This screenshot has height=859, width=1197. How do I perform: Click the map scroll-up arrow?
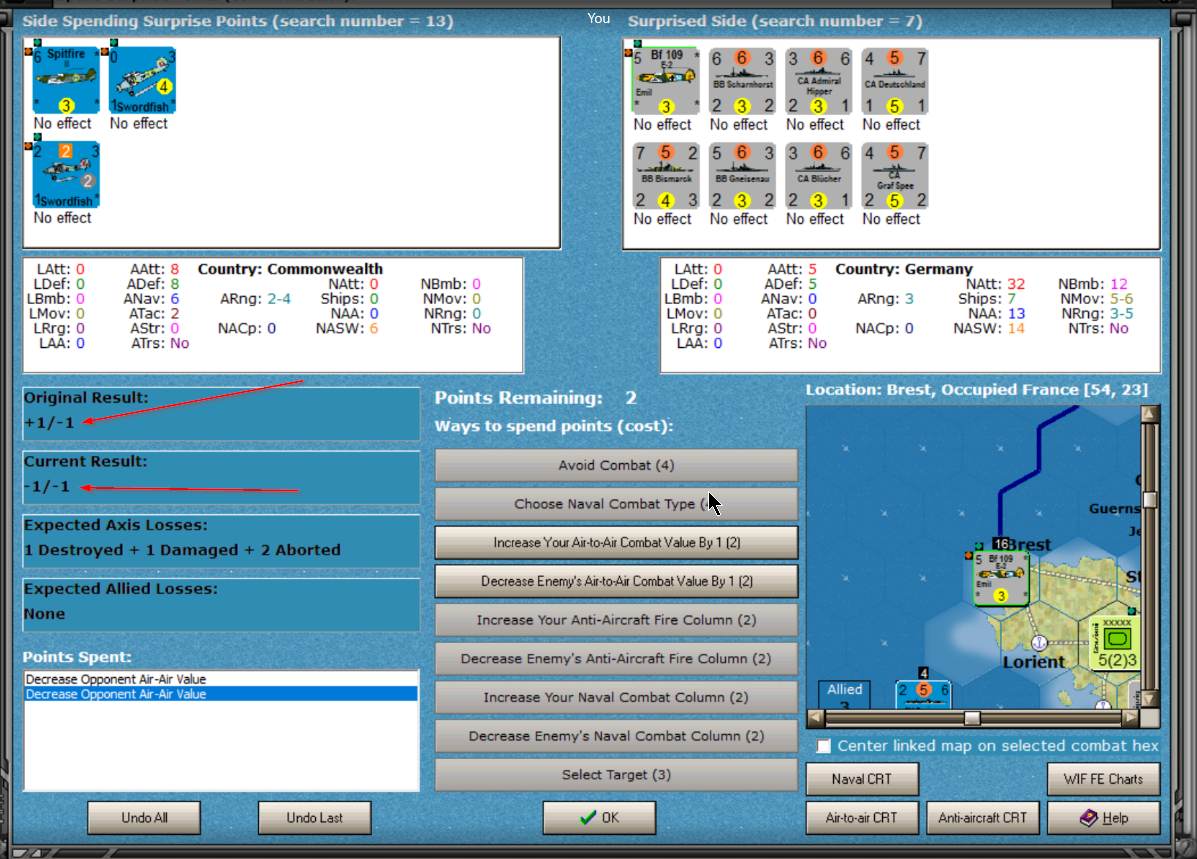[1150, 414]
